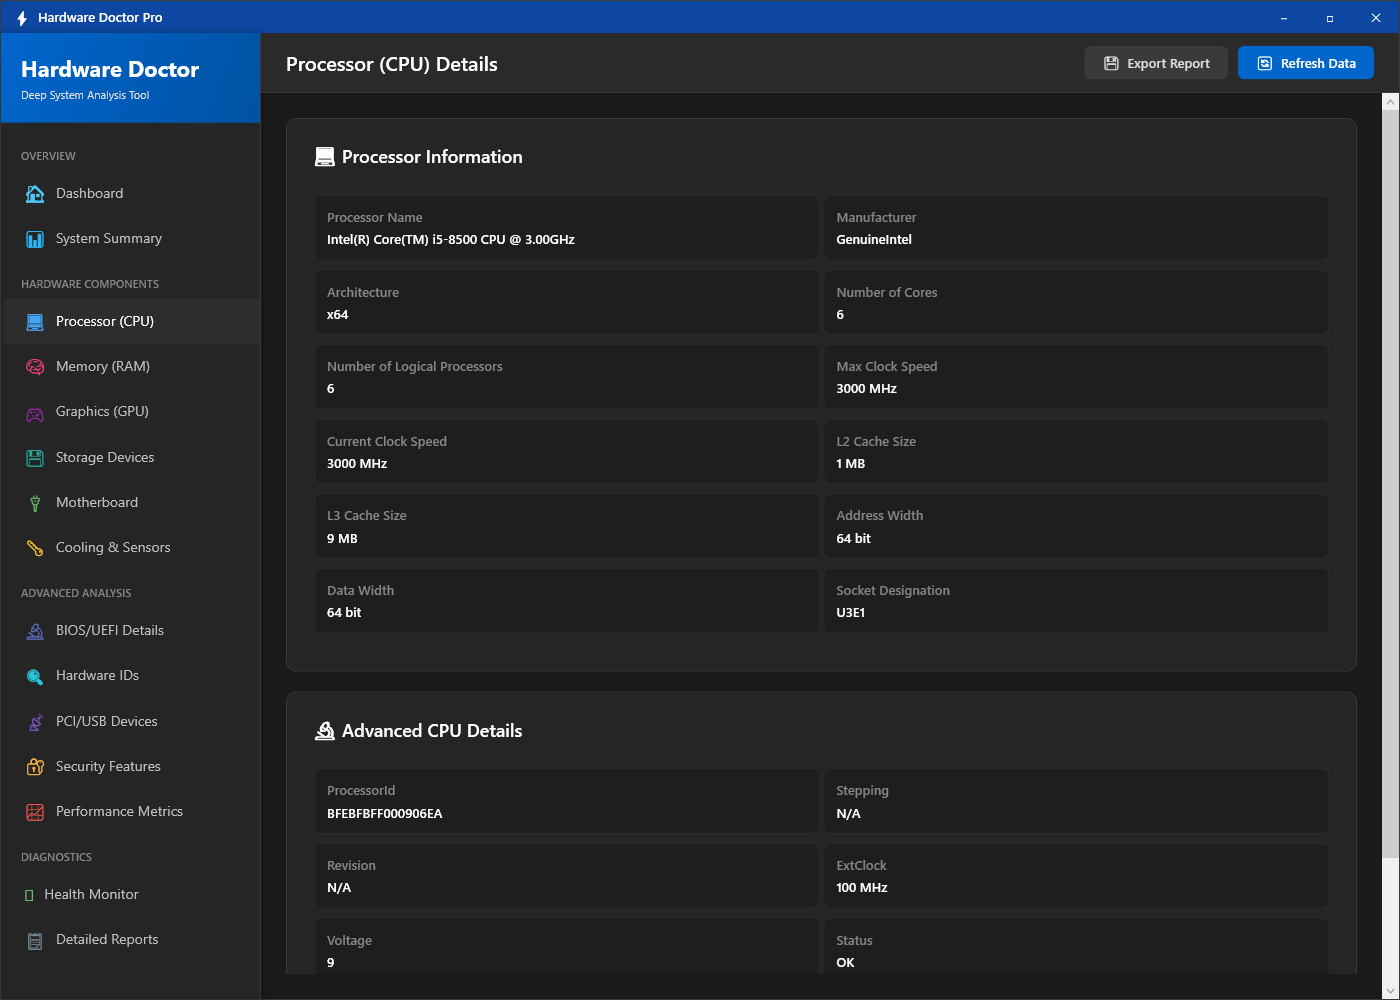Click the Cooling & Sensors icon
Image resolution: width=1400 pixels, height=1000 pixels.
(x=35, y=548)
